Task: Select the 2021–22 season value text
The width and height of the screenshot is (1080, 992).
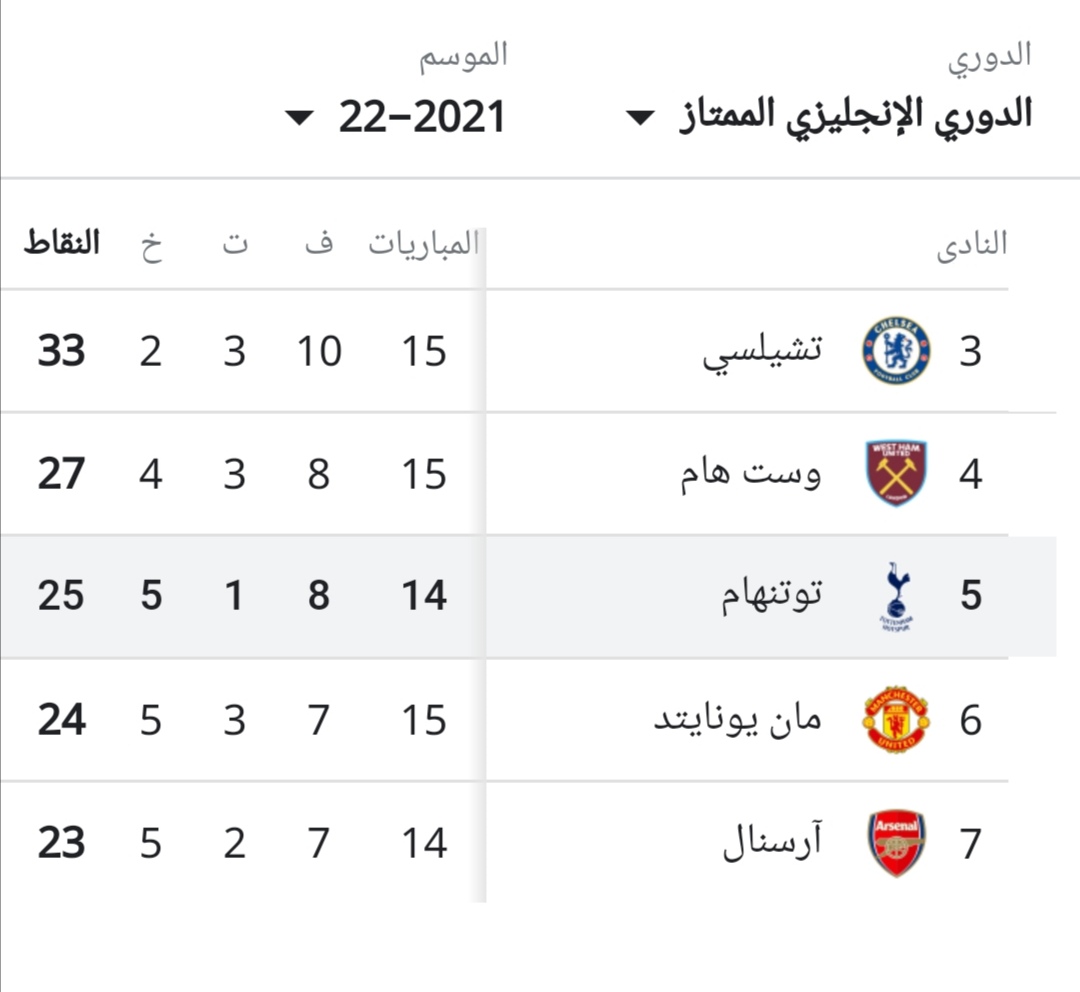Action: click(422, 117)
